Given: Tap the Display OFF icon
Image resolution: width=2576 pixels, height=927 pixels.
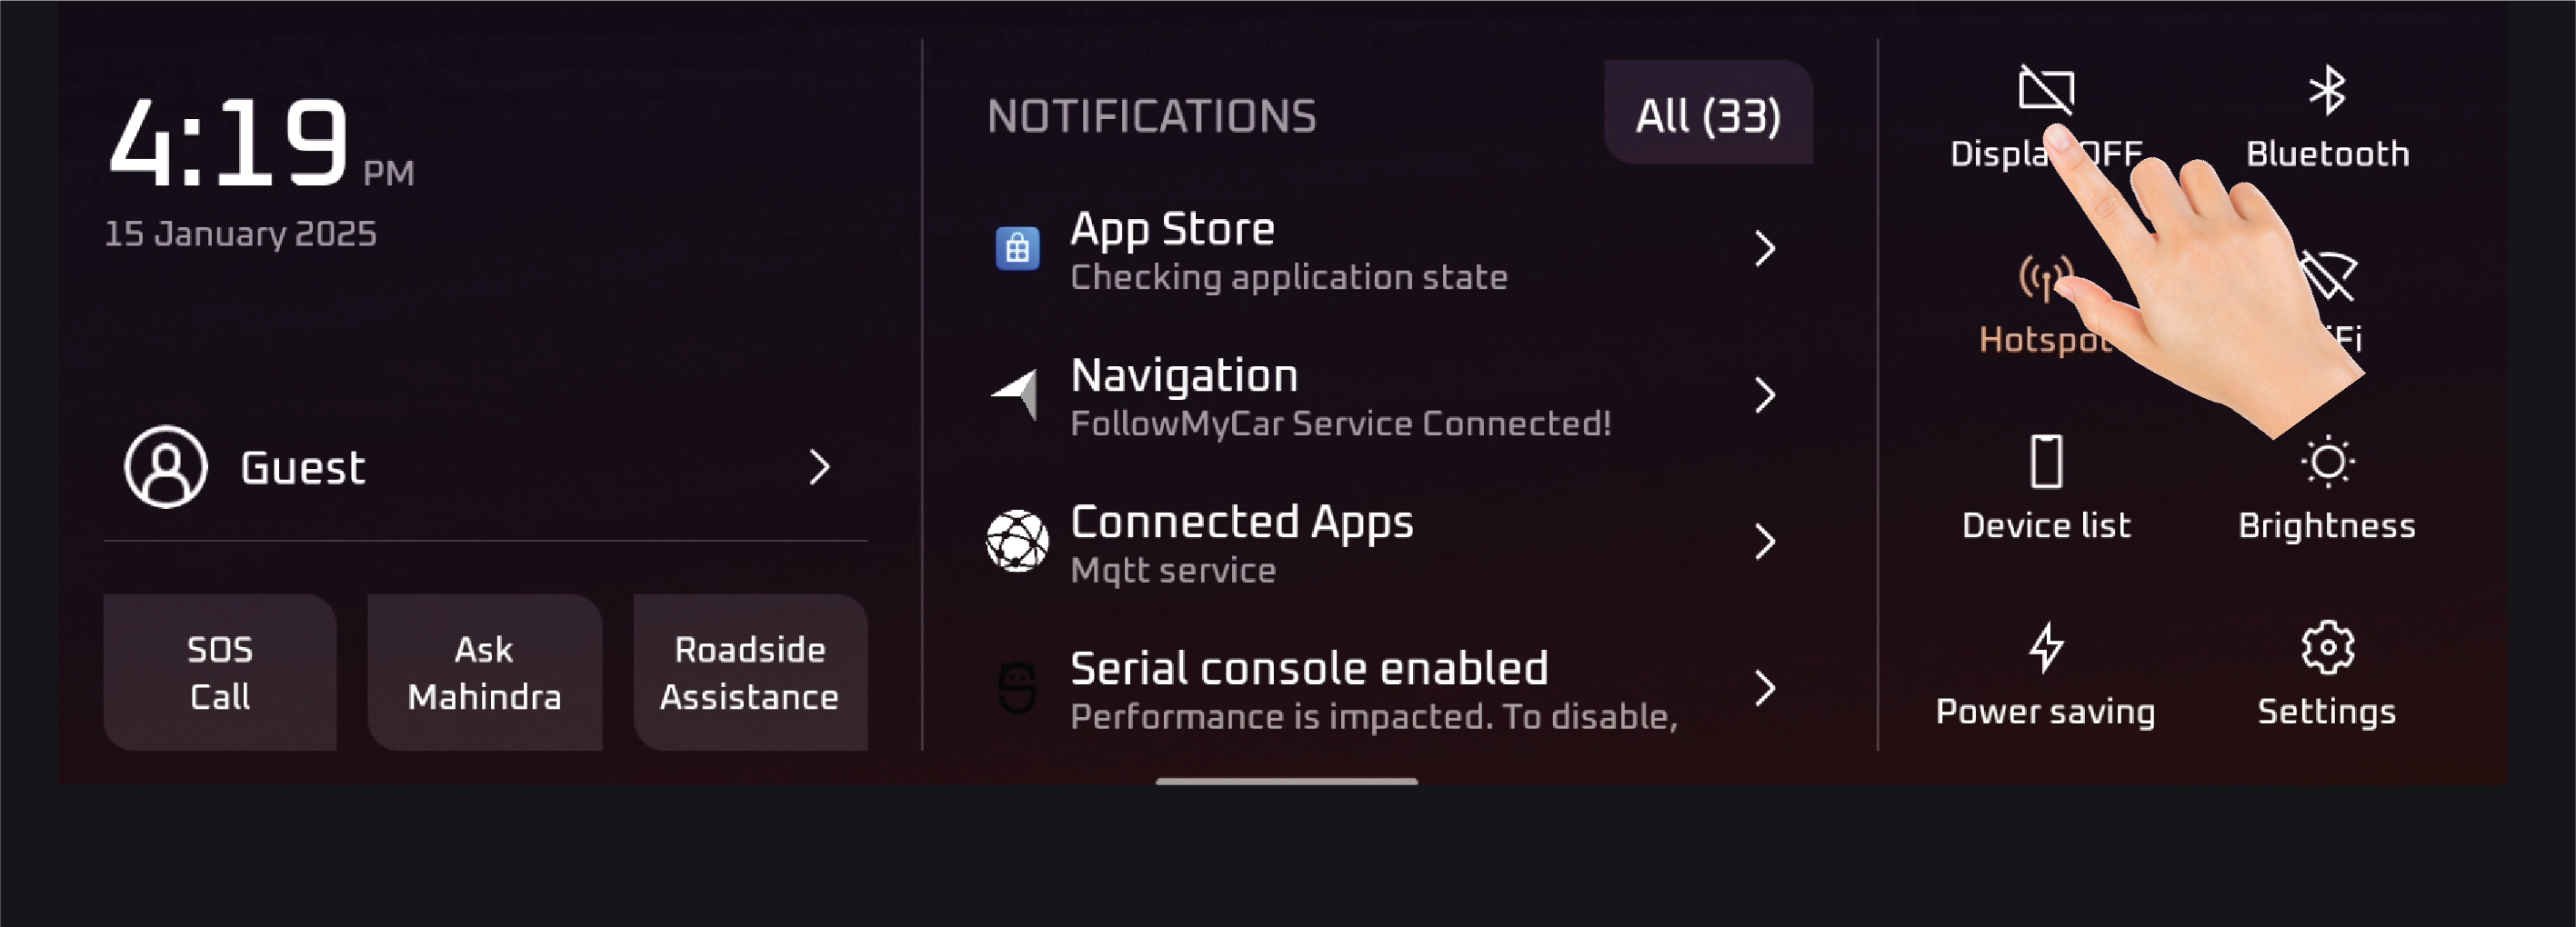Looking at the screenshot, I should coord(2045,90).
